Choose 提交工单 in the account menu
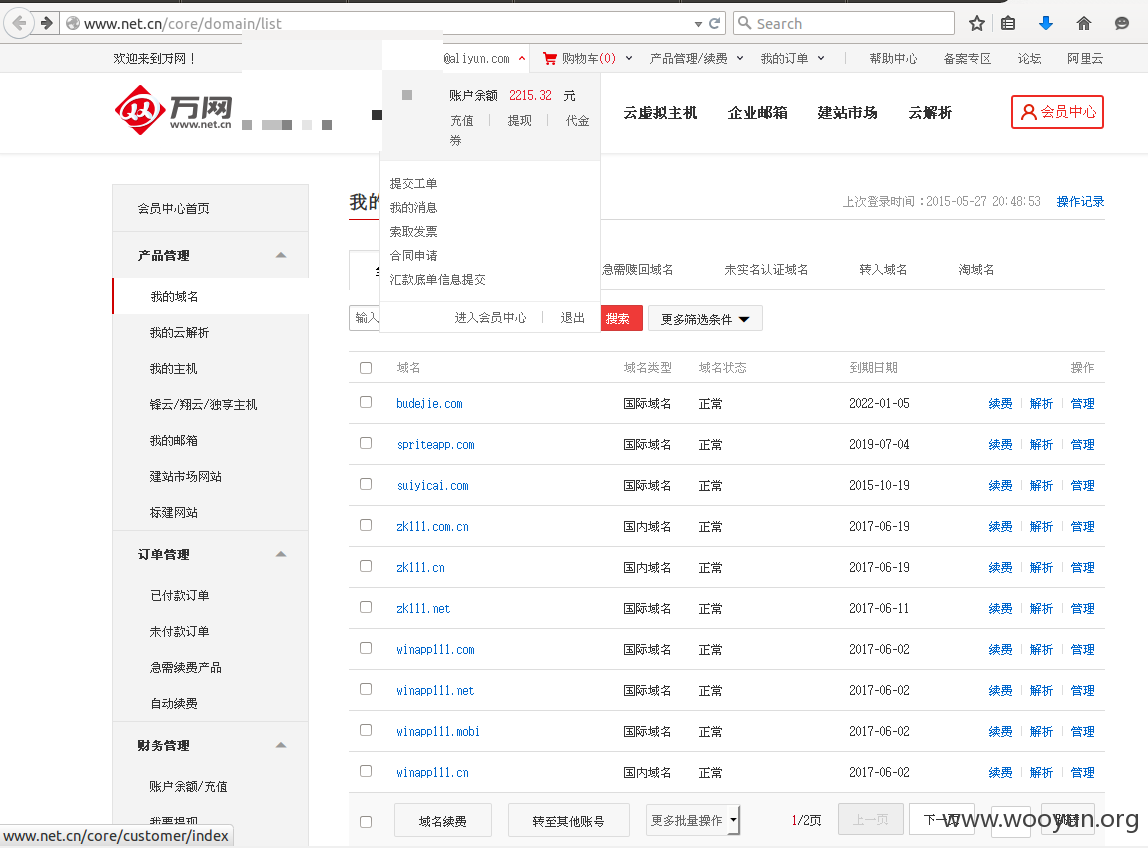Viewport: 1148px width, 848px height. [x=413, y=183]
